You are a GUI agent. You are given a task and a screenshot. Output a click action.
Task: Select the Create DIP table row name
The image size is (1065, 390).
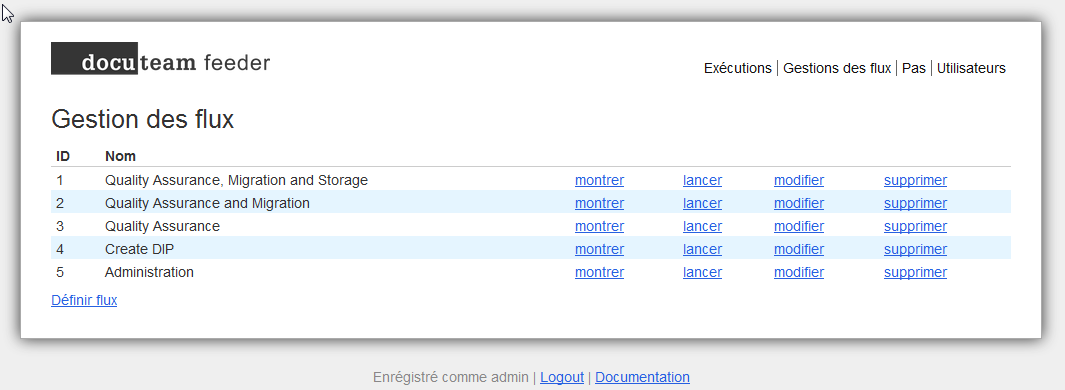(139, 249)
